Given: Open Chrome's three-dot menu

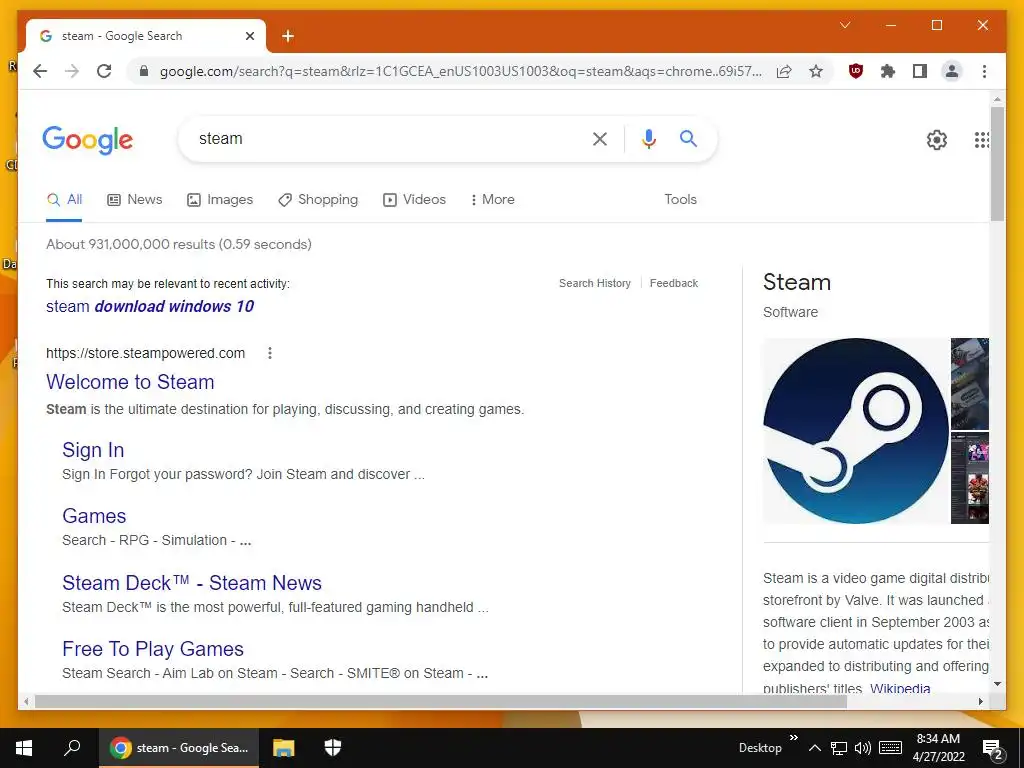Looking at the screenshot, I should (x=984, y=71).
